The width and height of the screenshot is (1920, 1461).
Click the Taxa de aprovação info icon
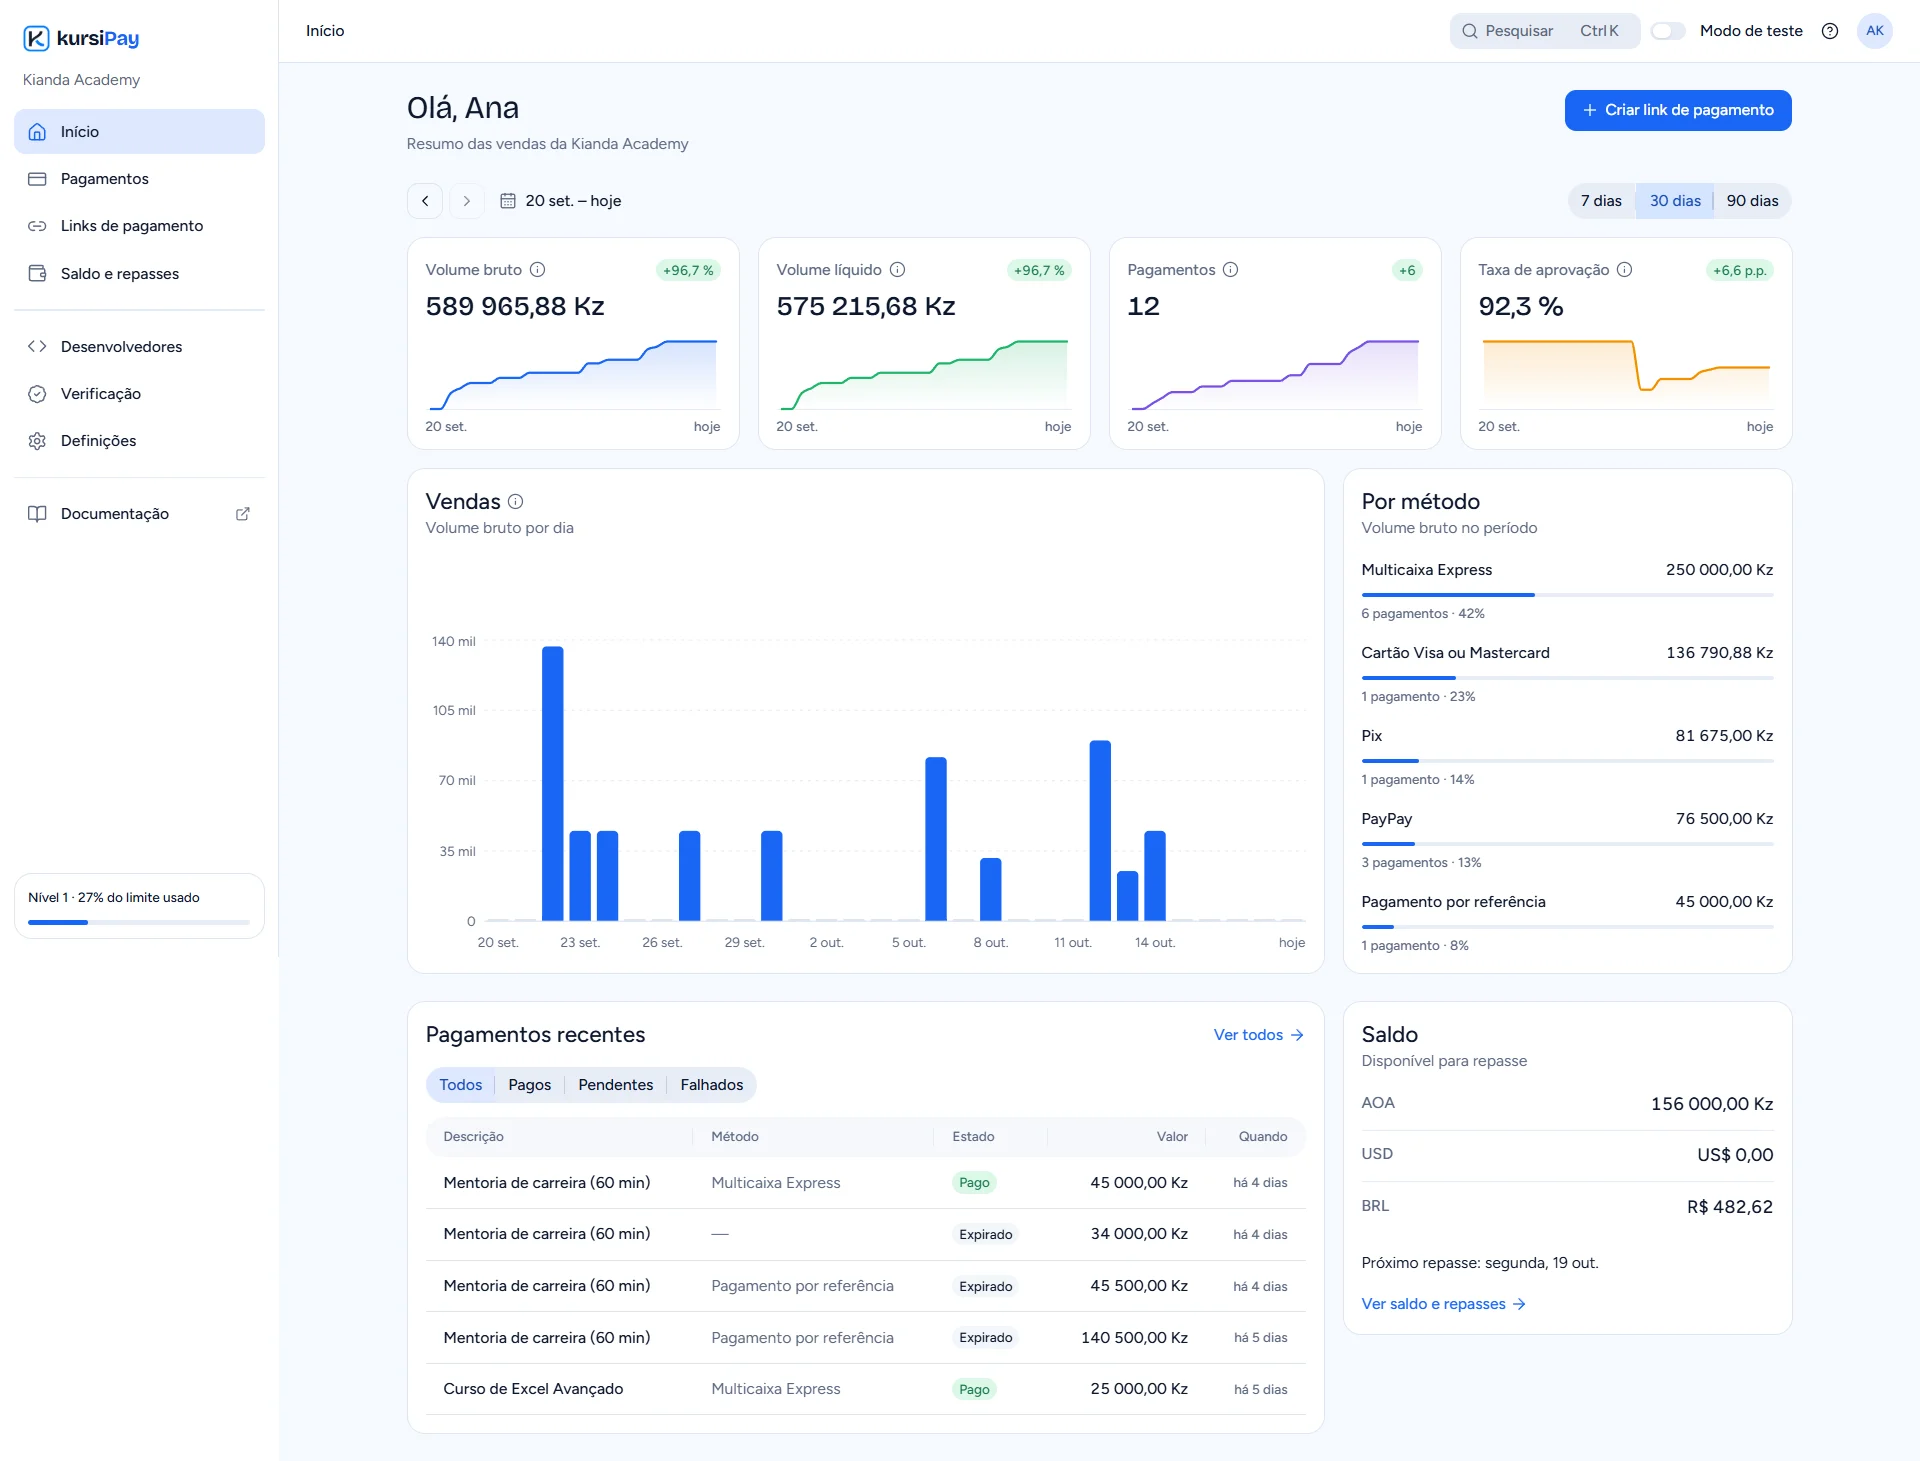[1625, 270]
